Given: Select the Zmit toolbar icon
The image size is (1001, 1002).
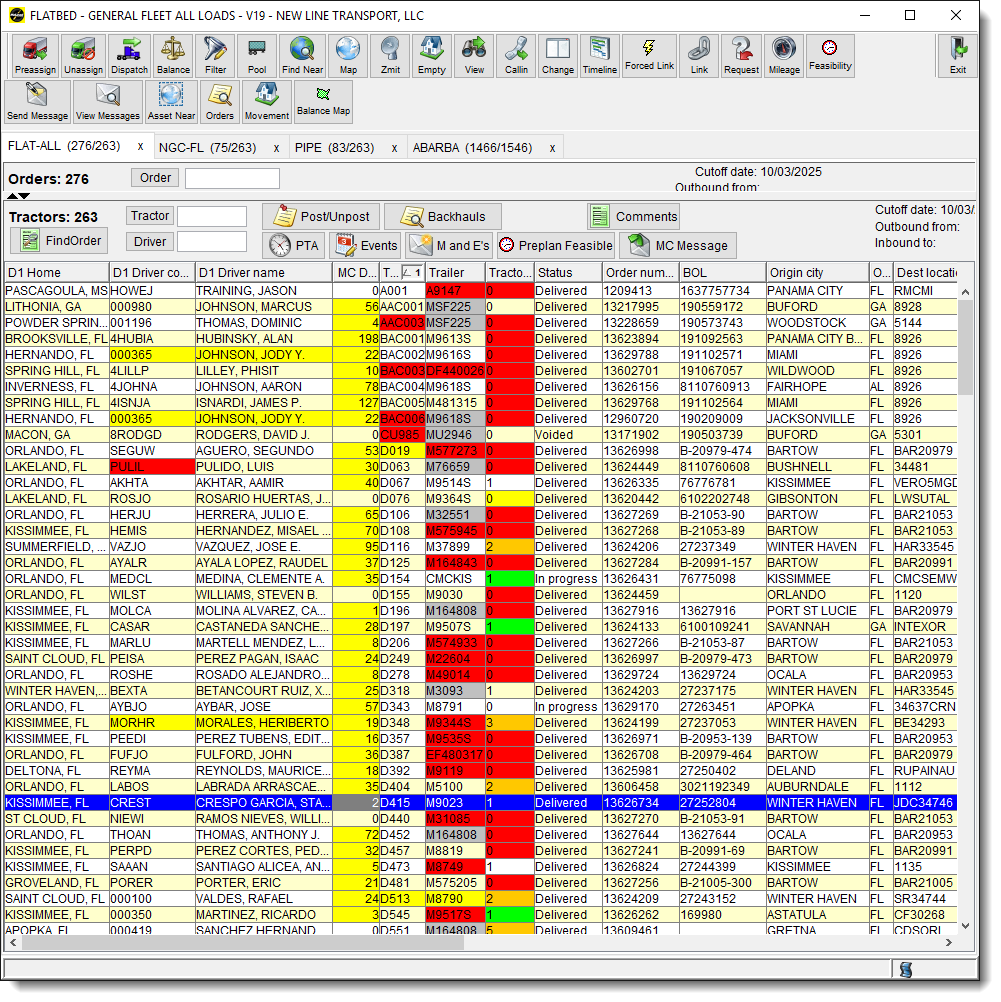Looking at the screenshot, I should (390, 56).
